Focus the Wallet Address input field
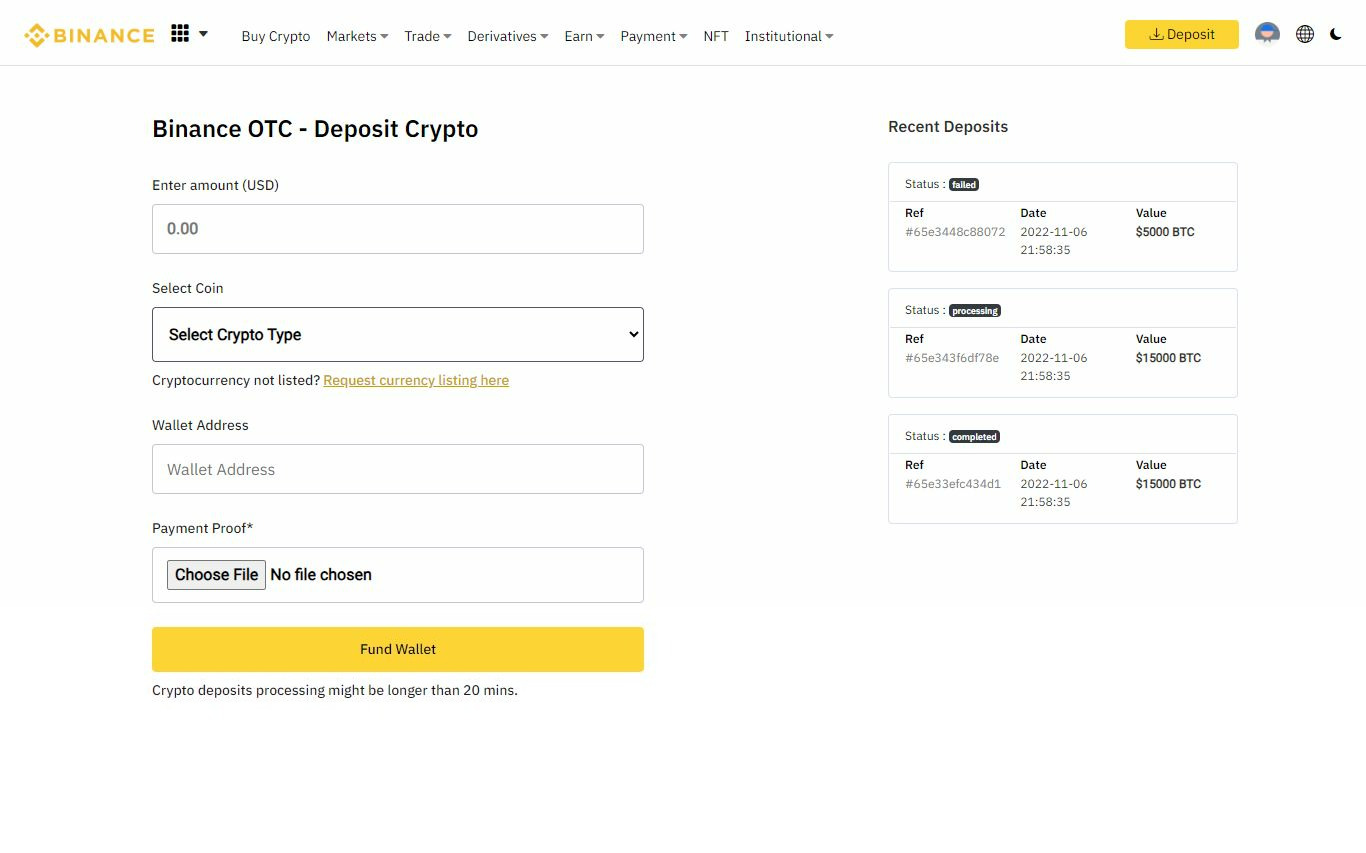The image size is (1366, 853). click(x=398, y=469)
